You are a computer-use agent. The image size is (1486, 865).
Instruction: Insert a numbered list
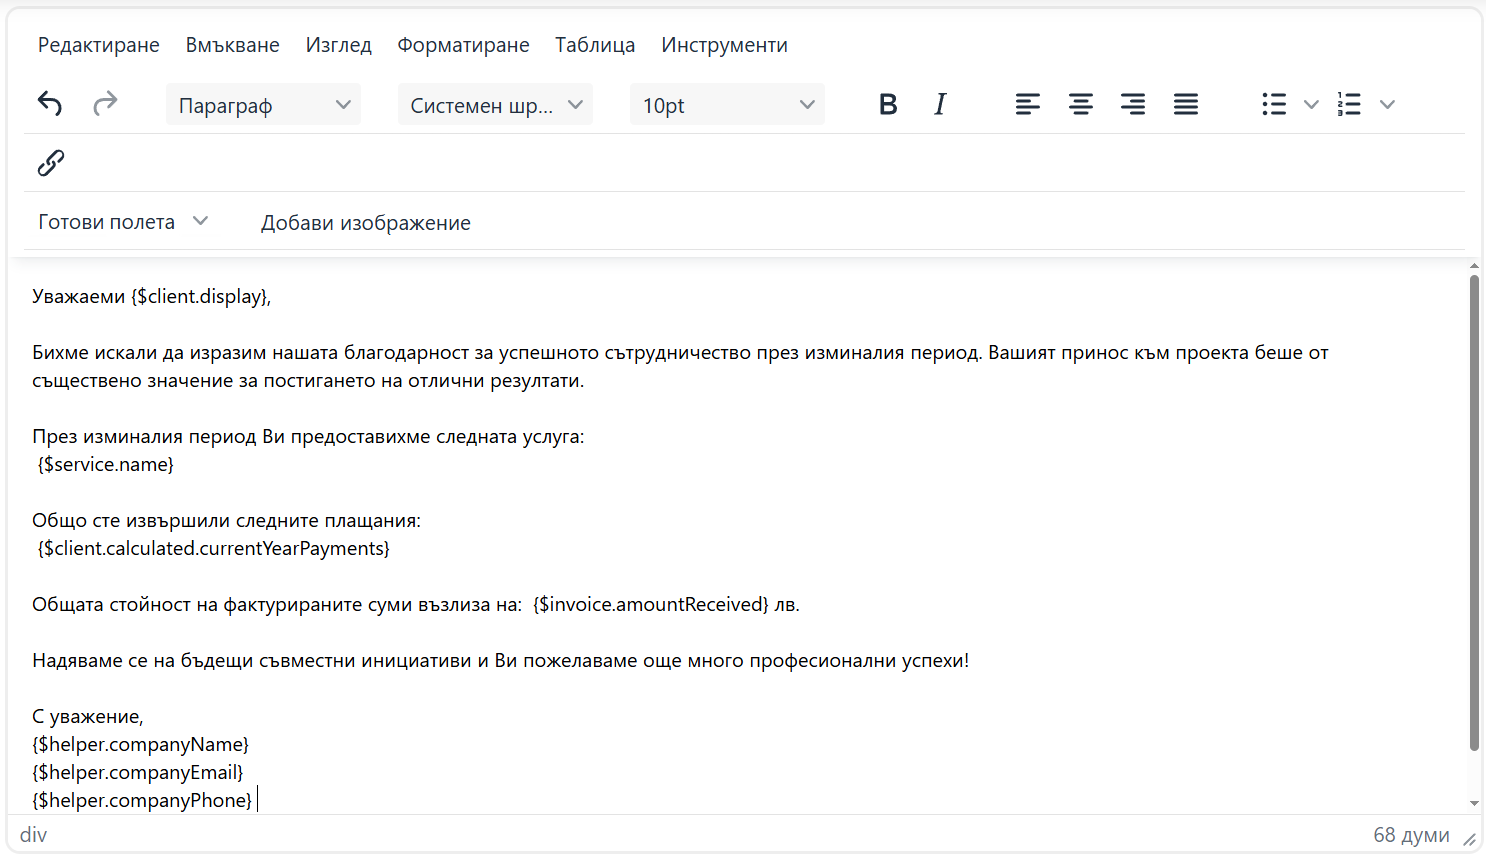tap(1350, 104)
